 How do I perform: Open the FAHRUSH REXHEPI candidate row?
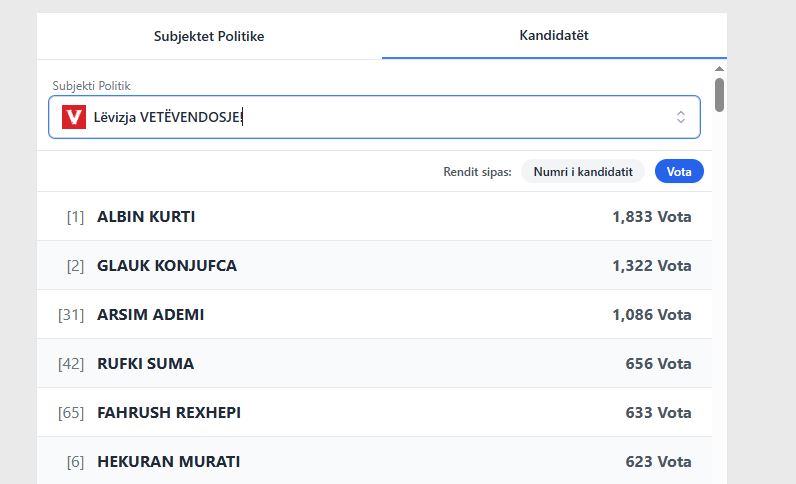pyautogui.click(x=374, y=413)
